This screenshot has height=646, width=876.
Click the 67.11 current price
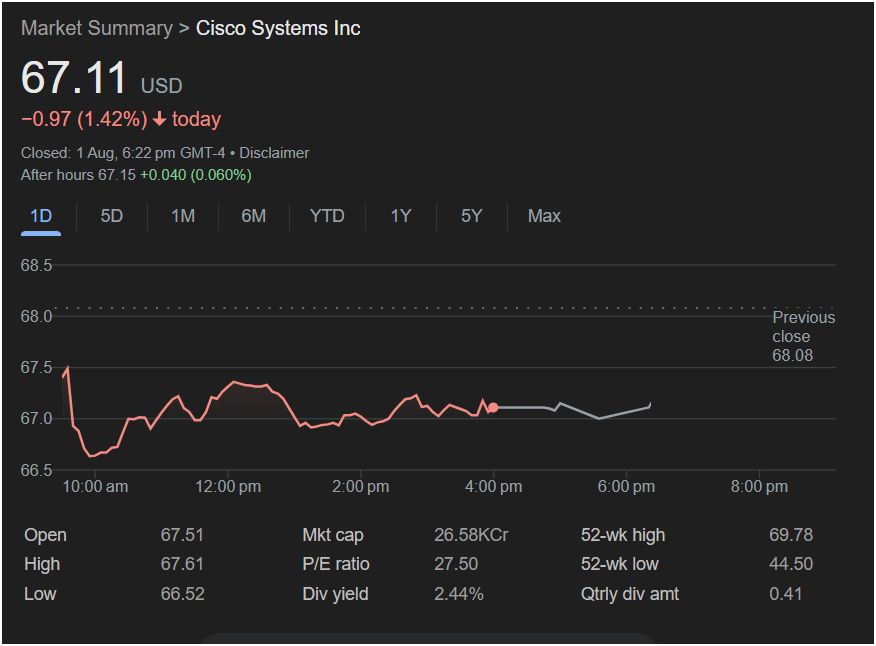click(74, 78)
